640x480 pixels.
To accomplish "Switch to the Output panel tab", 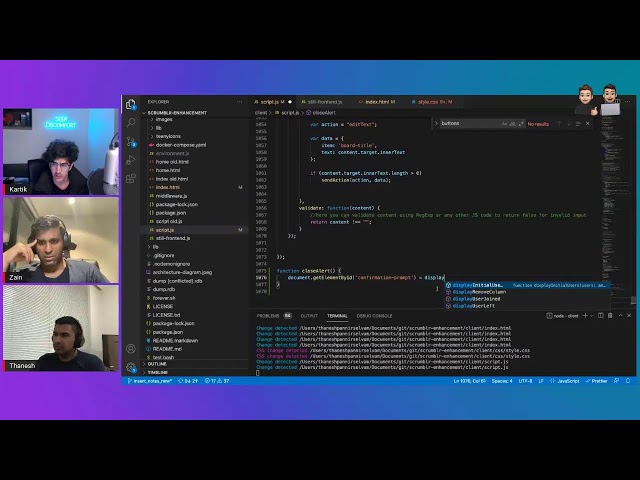I will point(309,316).
